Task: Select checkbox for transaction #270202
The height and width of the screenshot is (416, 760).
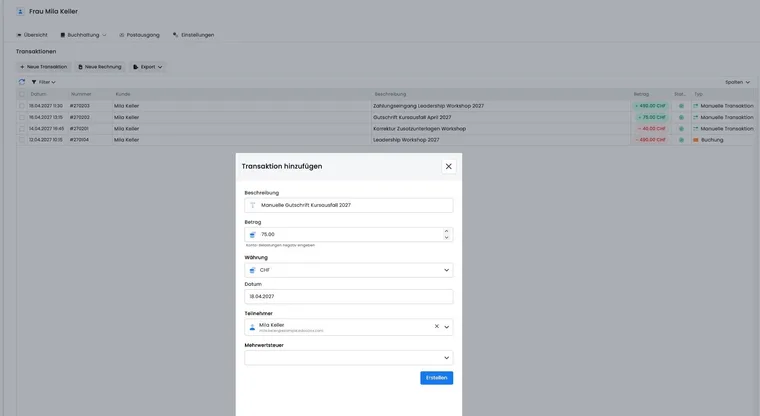Action: point(22,117)
